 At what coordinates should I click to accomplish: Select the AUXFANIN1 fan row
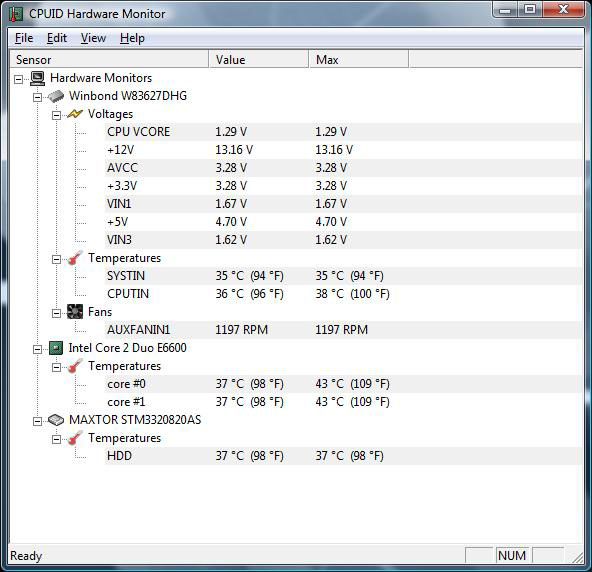(343, 330)
